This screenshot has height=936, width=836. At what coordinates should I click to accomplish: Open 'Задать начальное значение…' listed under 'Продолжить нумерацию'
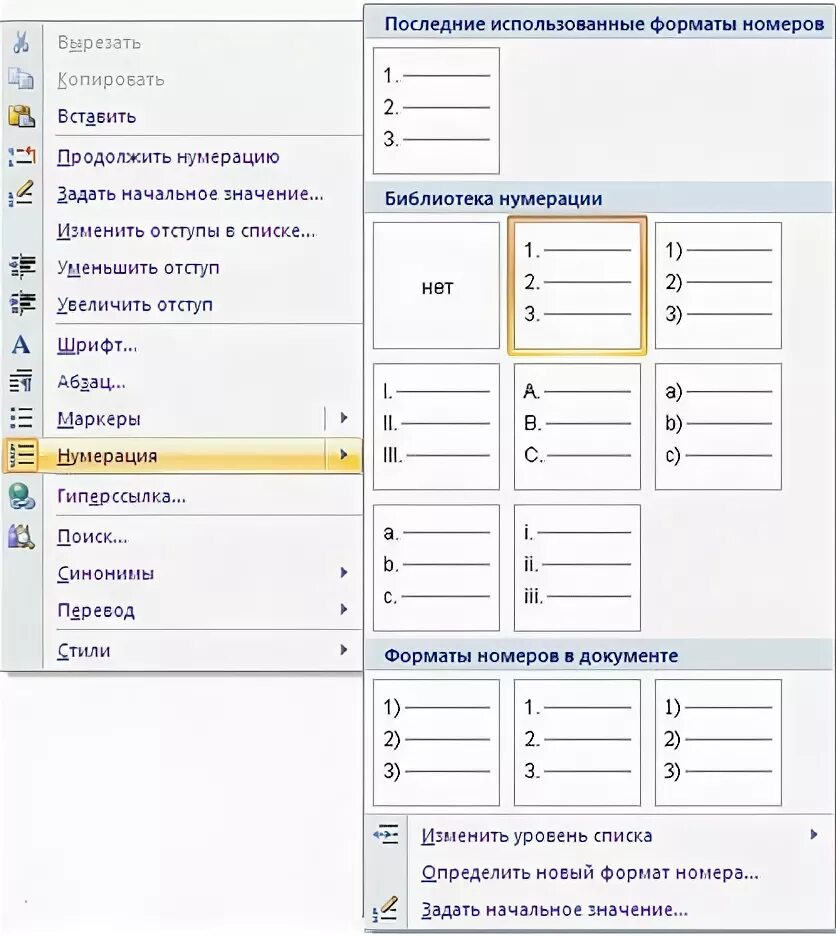190,194
